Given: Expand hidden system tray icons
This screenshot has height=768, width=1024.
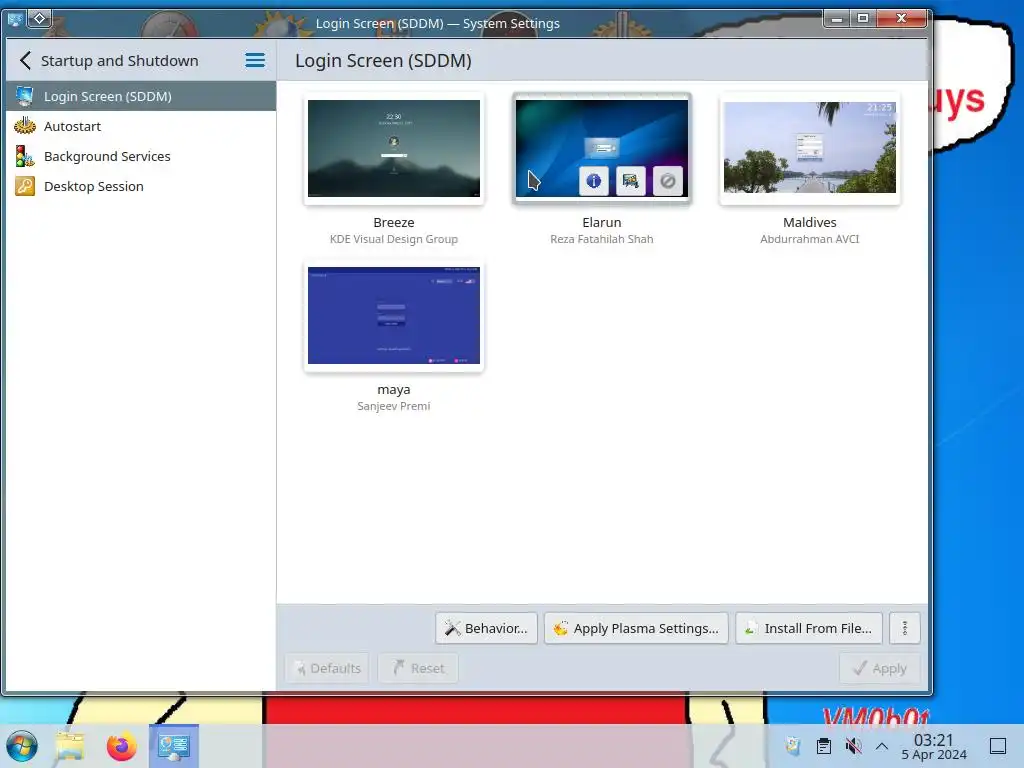Looking at the screenshot, I should tap(882, 746).
